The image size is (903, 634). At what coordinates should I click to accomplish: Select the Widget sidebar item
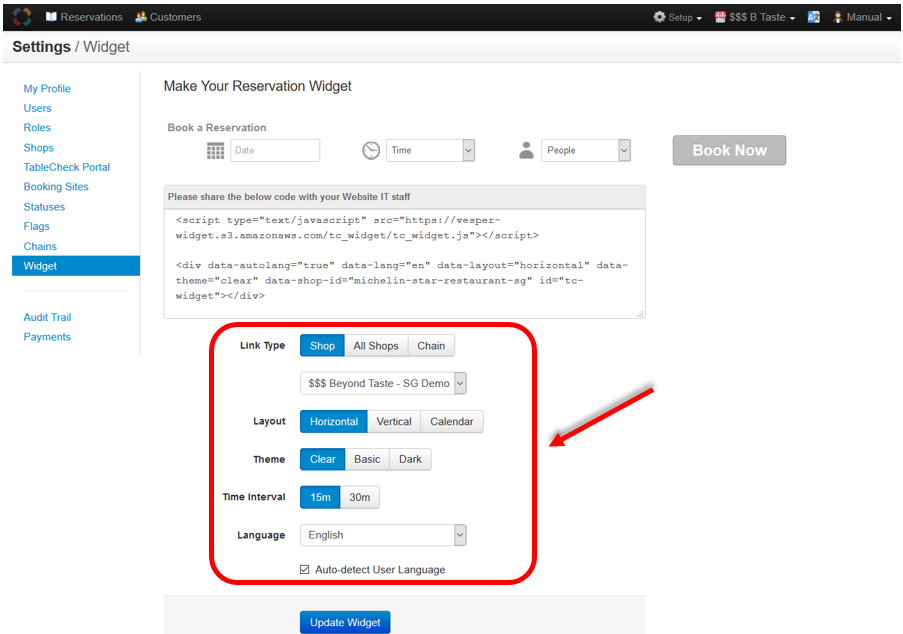tap(76, 266)
